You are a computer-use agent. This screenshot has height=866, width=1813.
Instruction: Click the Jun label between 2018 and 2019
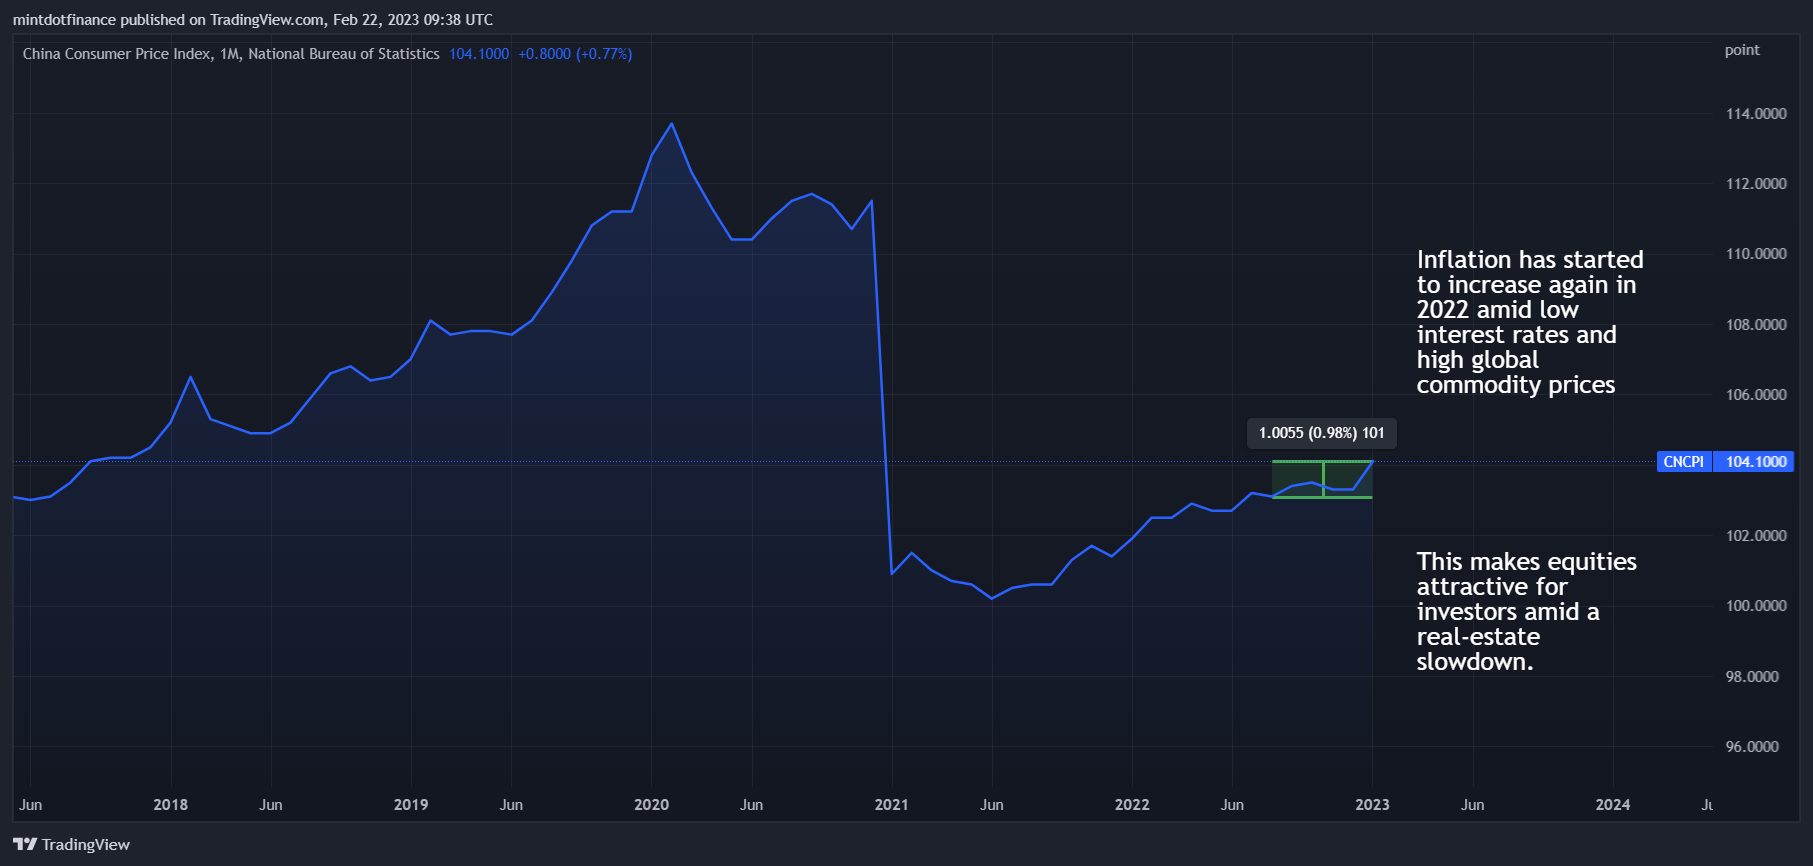(271, 805)
